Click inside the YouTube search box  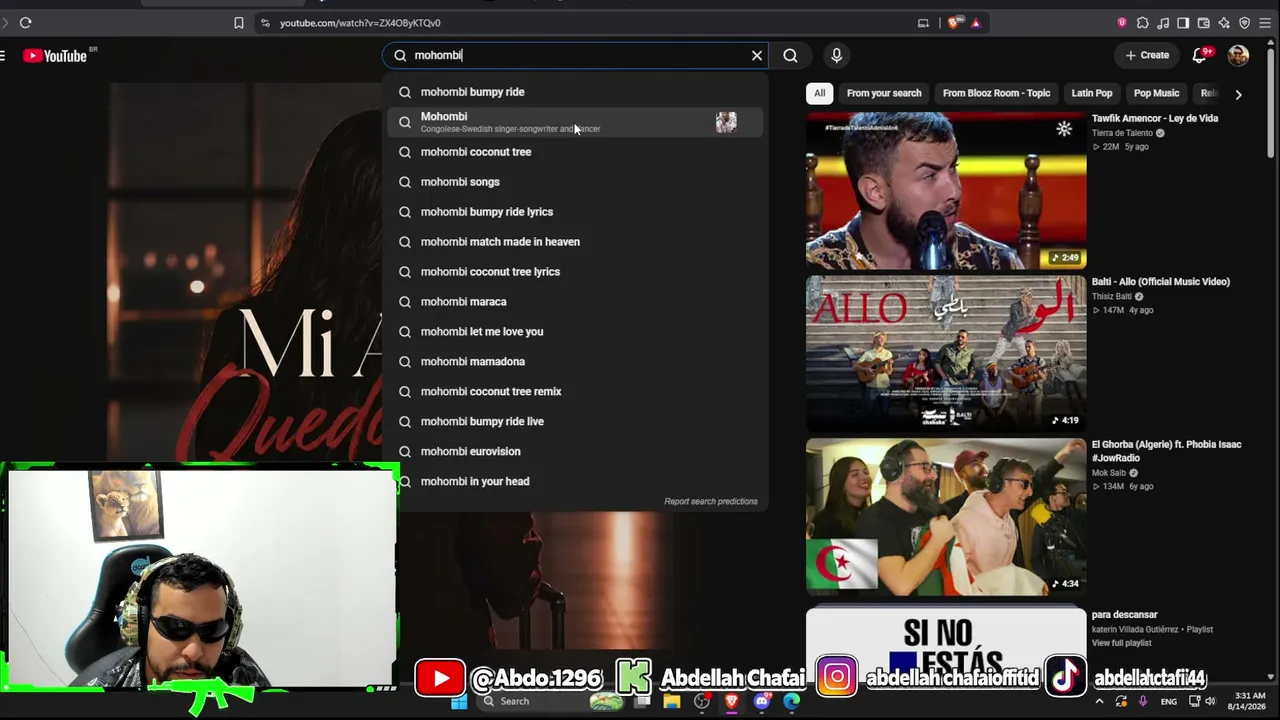[x=576, y=56]
